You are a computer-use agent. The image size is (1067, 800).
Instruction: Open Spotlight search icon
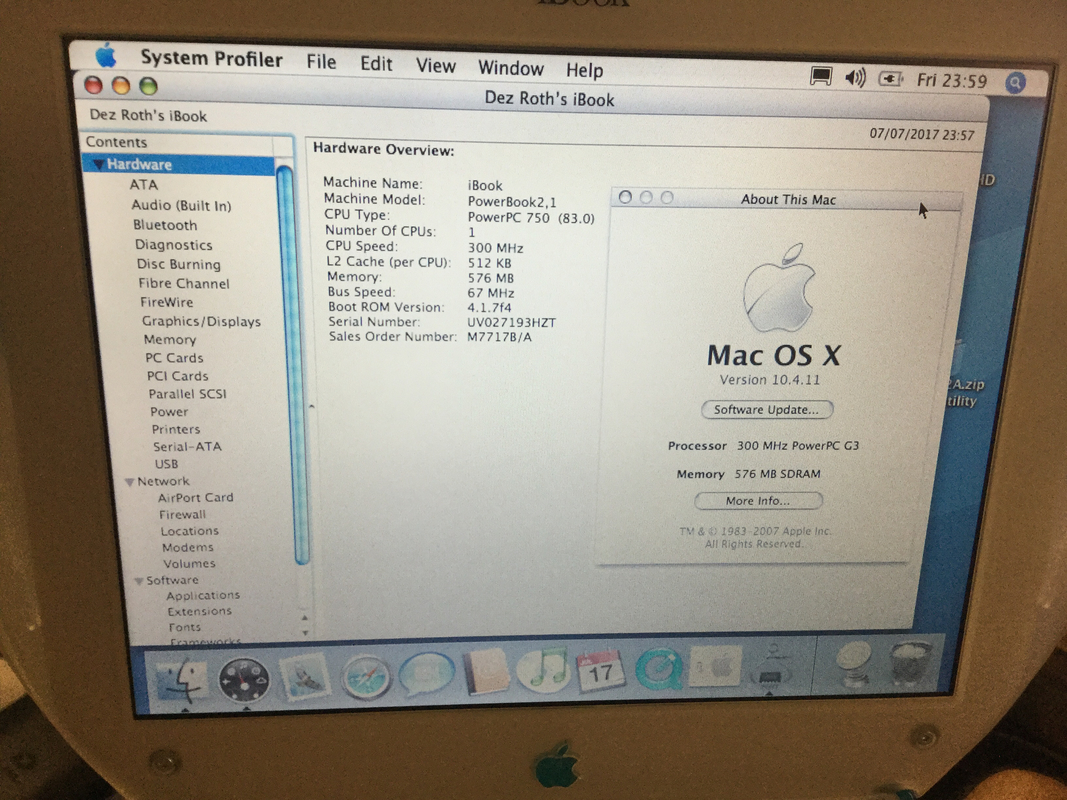click(1015, 83)
